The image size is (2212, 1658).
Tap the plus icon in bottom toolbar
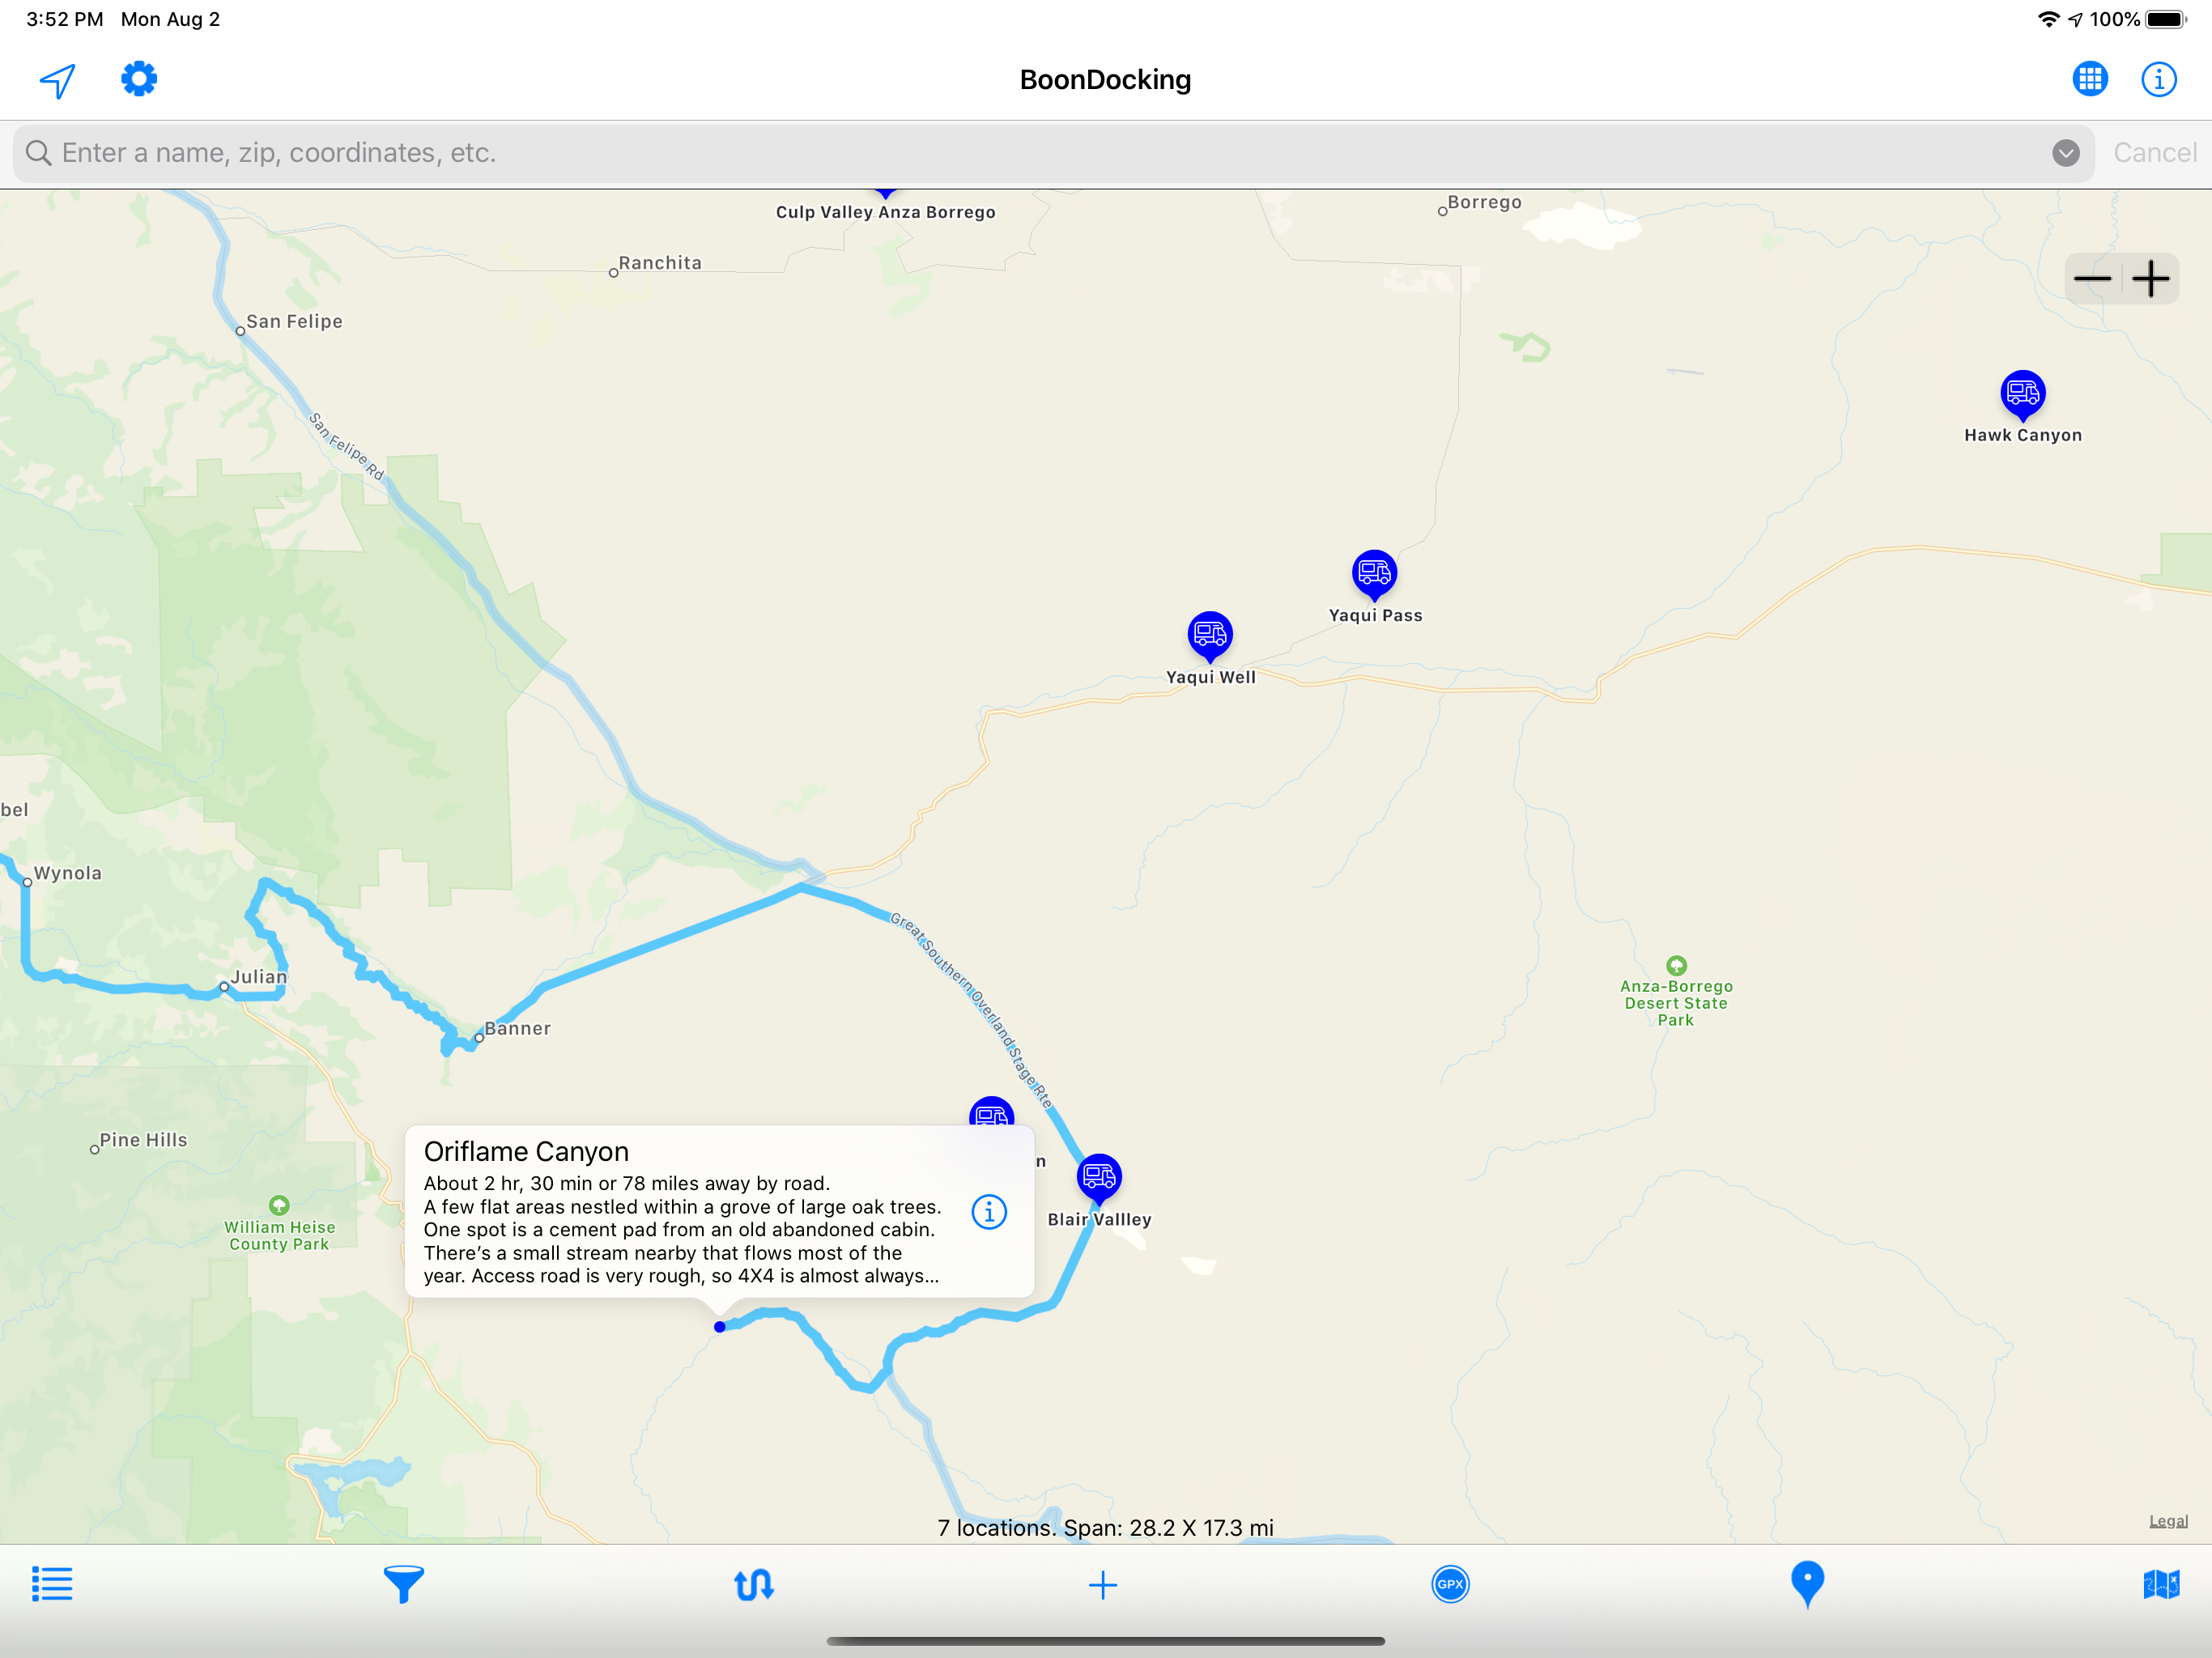pyautogui.click(x=1102, y=1584)
